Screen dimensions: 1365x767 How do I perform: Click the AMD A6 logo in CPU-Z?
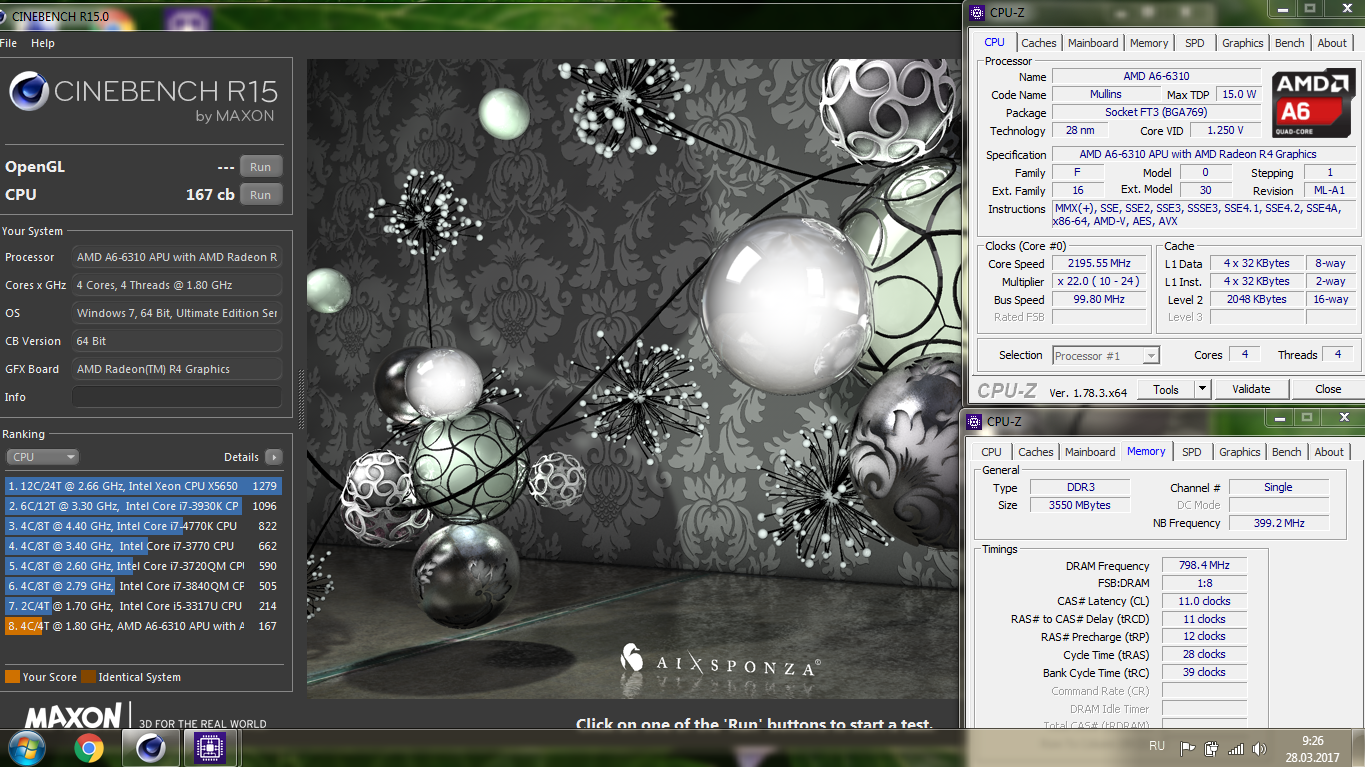(x=1313, y=103)
